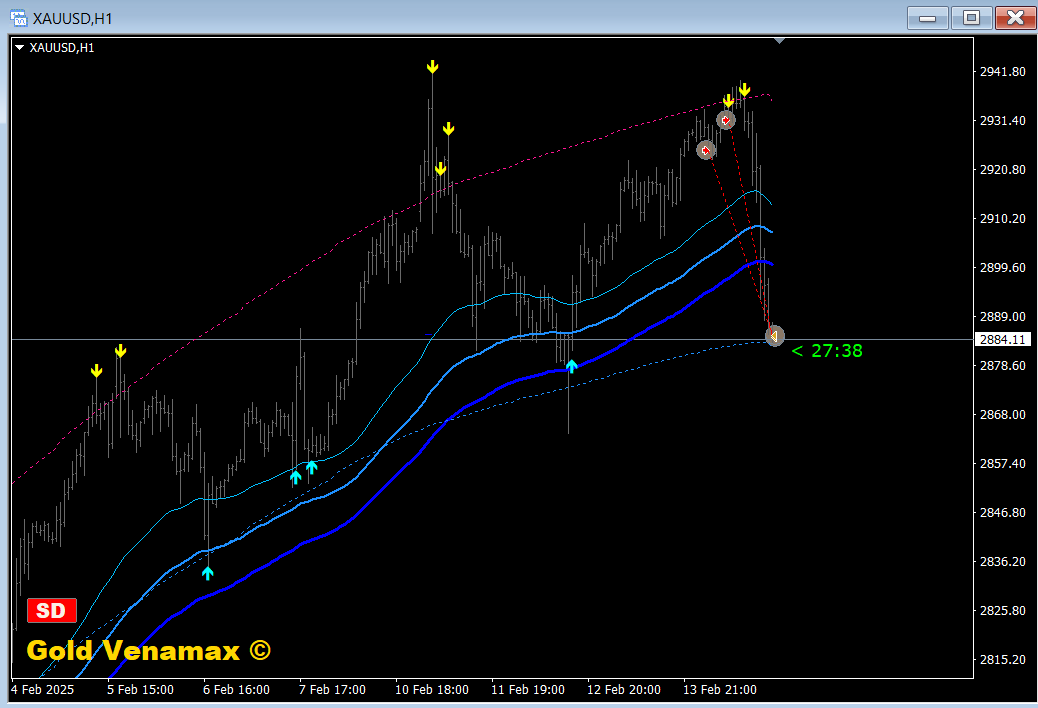The width and height of the screenshot is (1038, 708).
Task: Click the 2878.60 price scale value
Action: pos(1002,365)
